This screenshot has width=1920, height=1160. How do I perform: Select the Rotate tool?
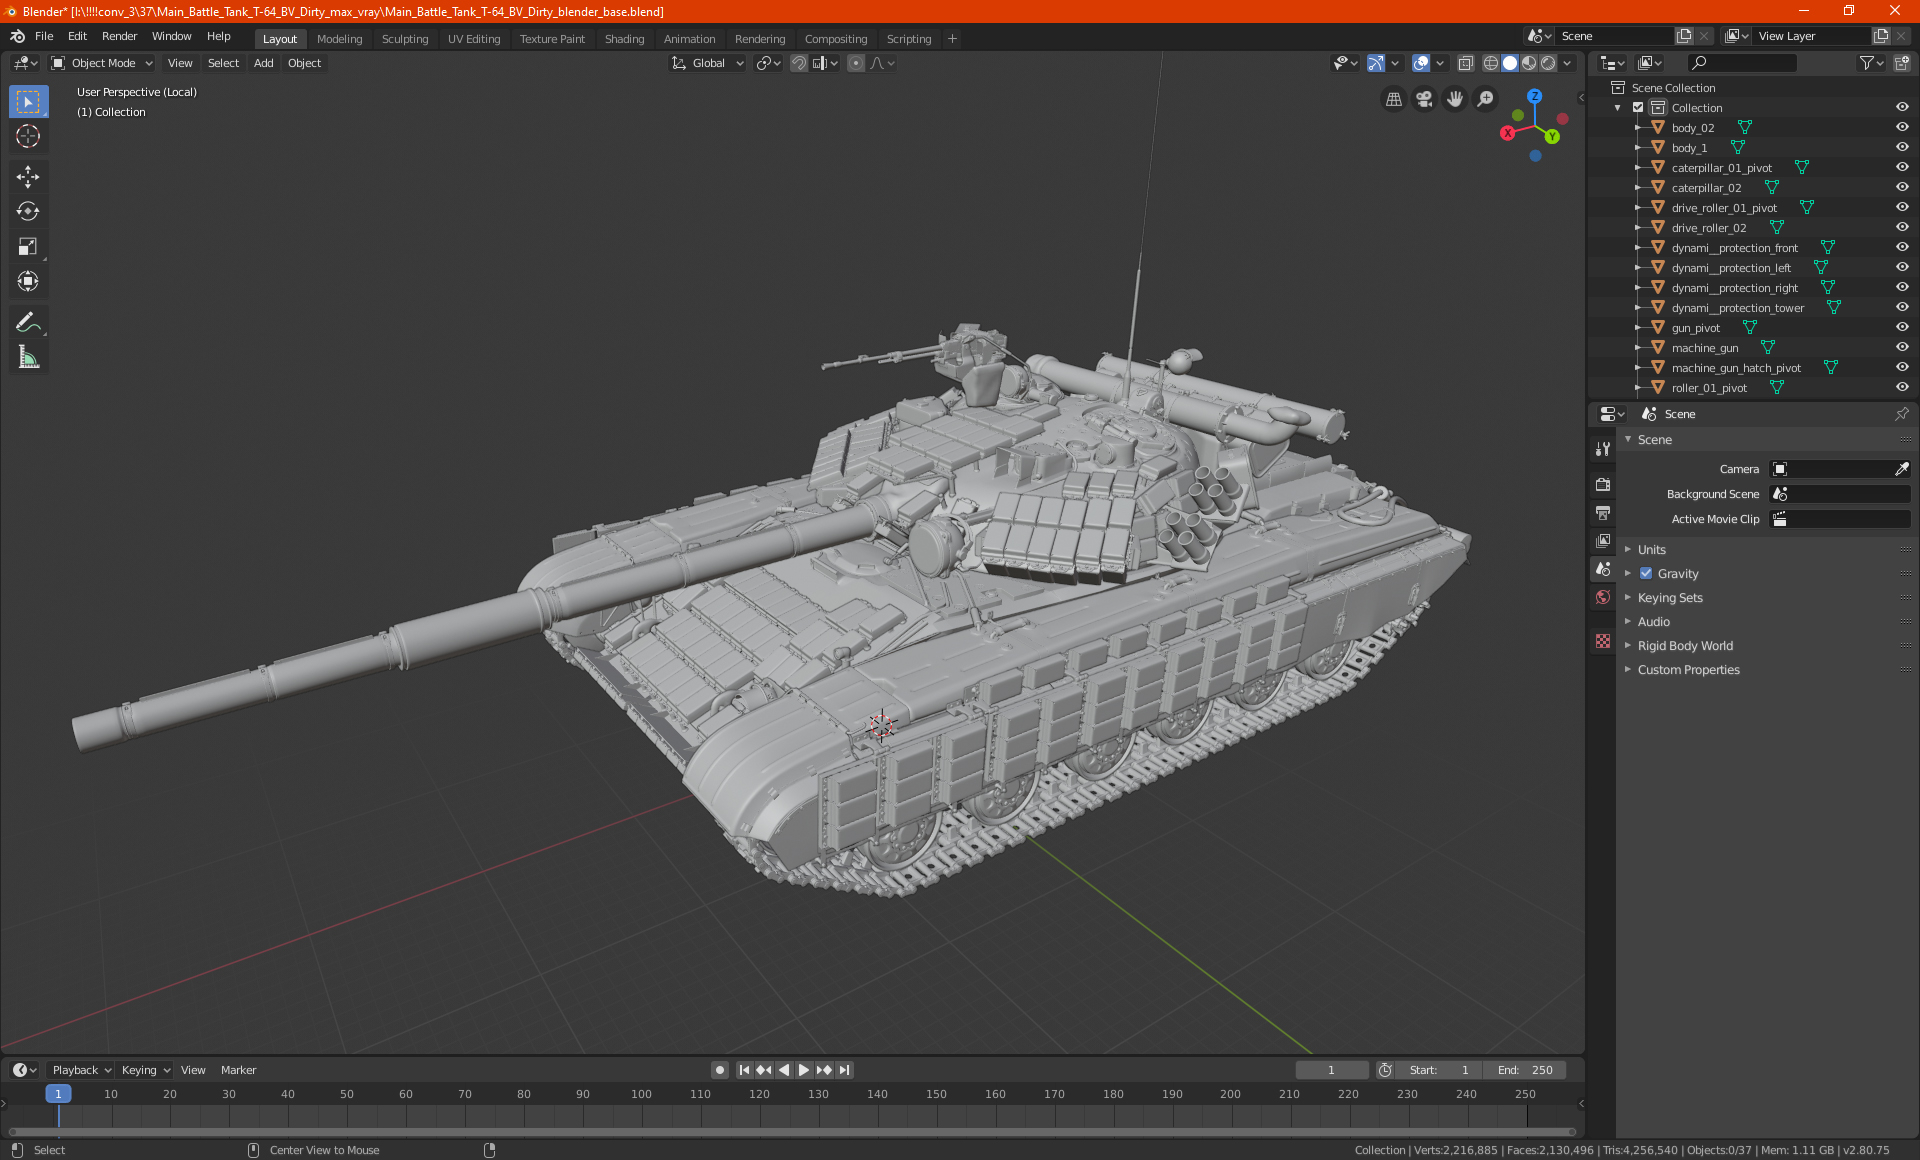click(x=28, y=211)
